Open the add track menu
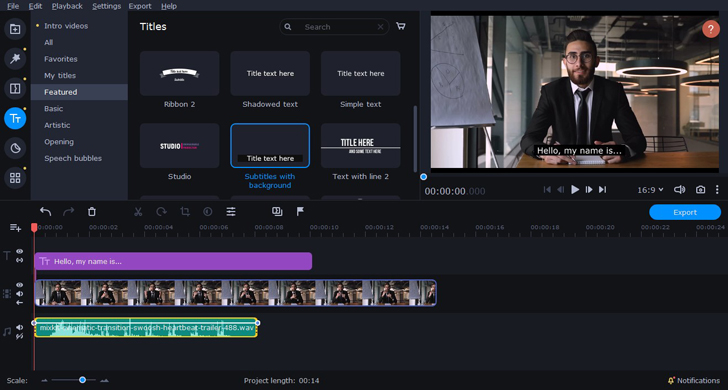 click(x=15, y=228)
